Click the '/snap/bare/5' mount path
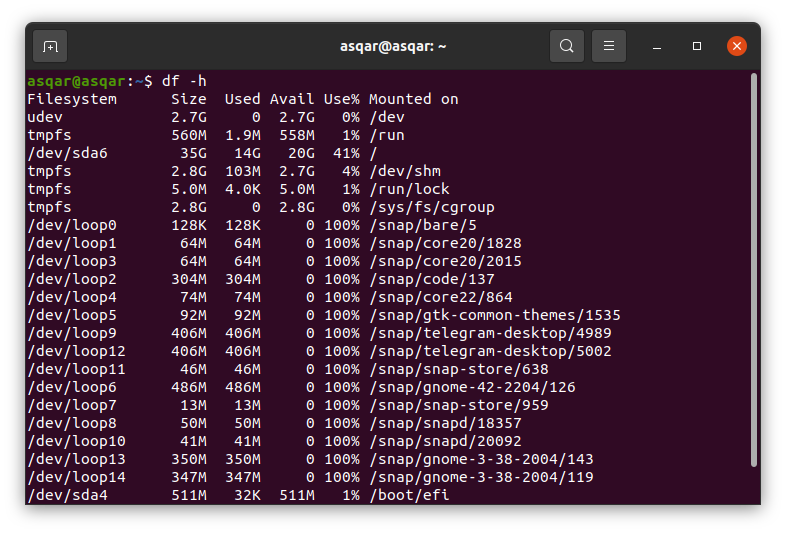786x533 pixels. (423, 225)
